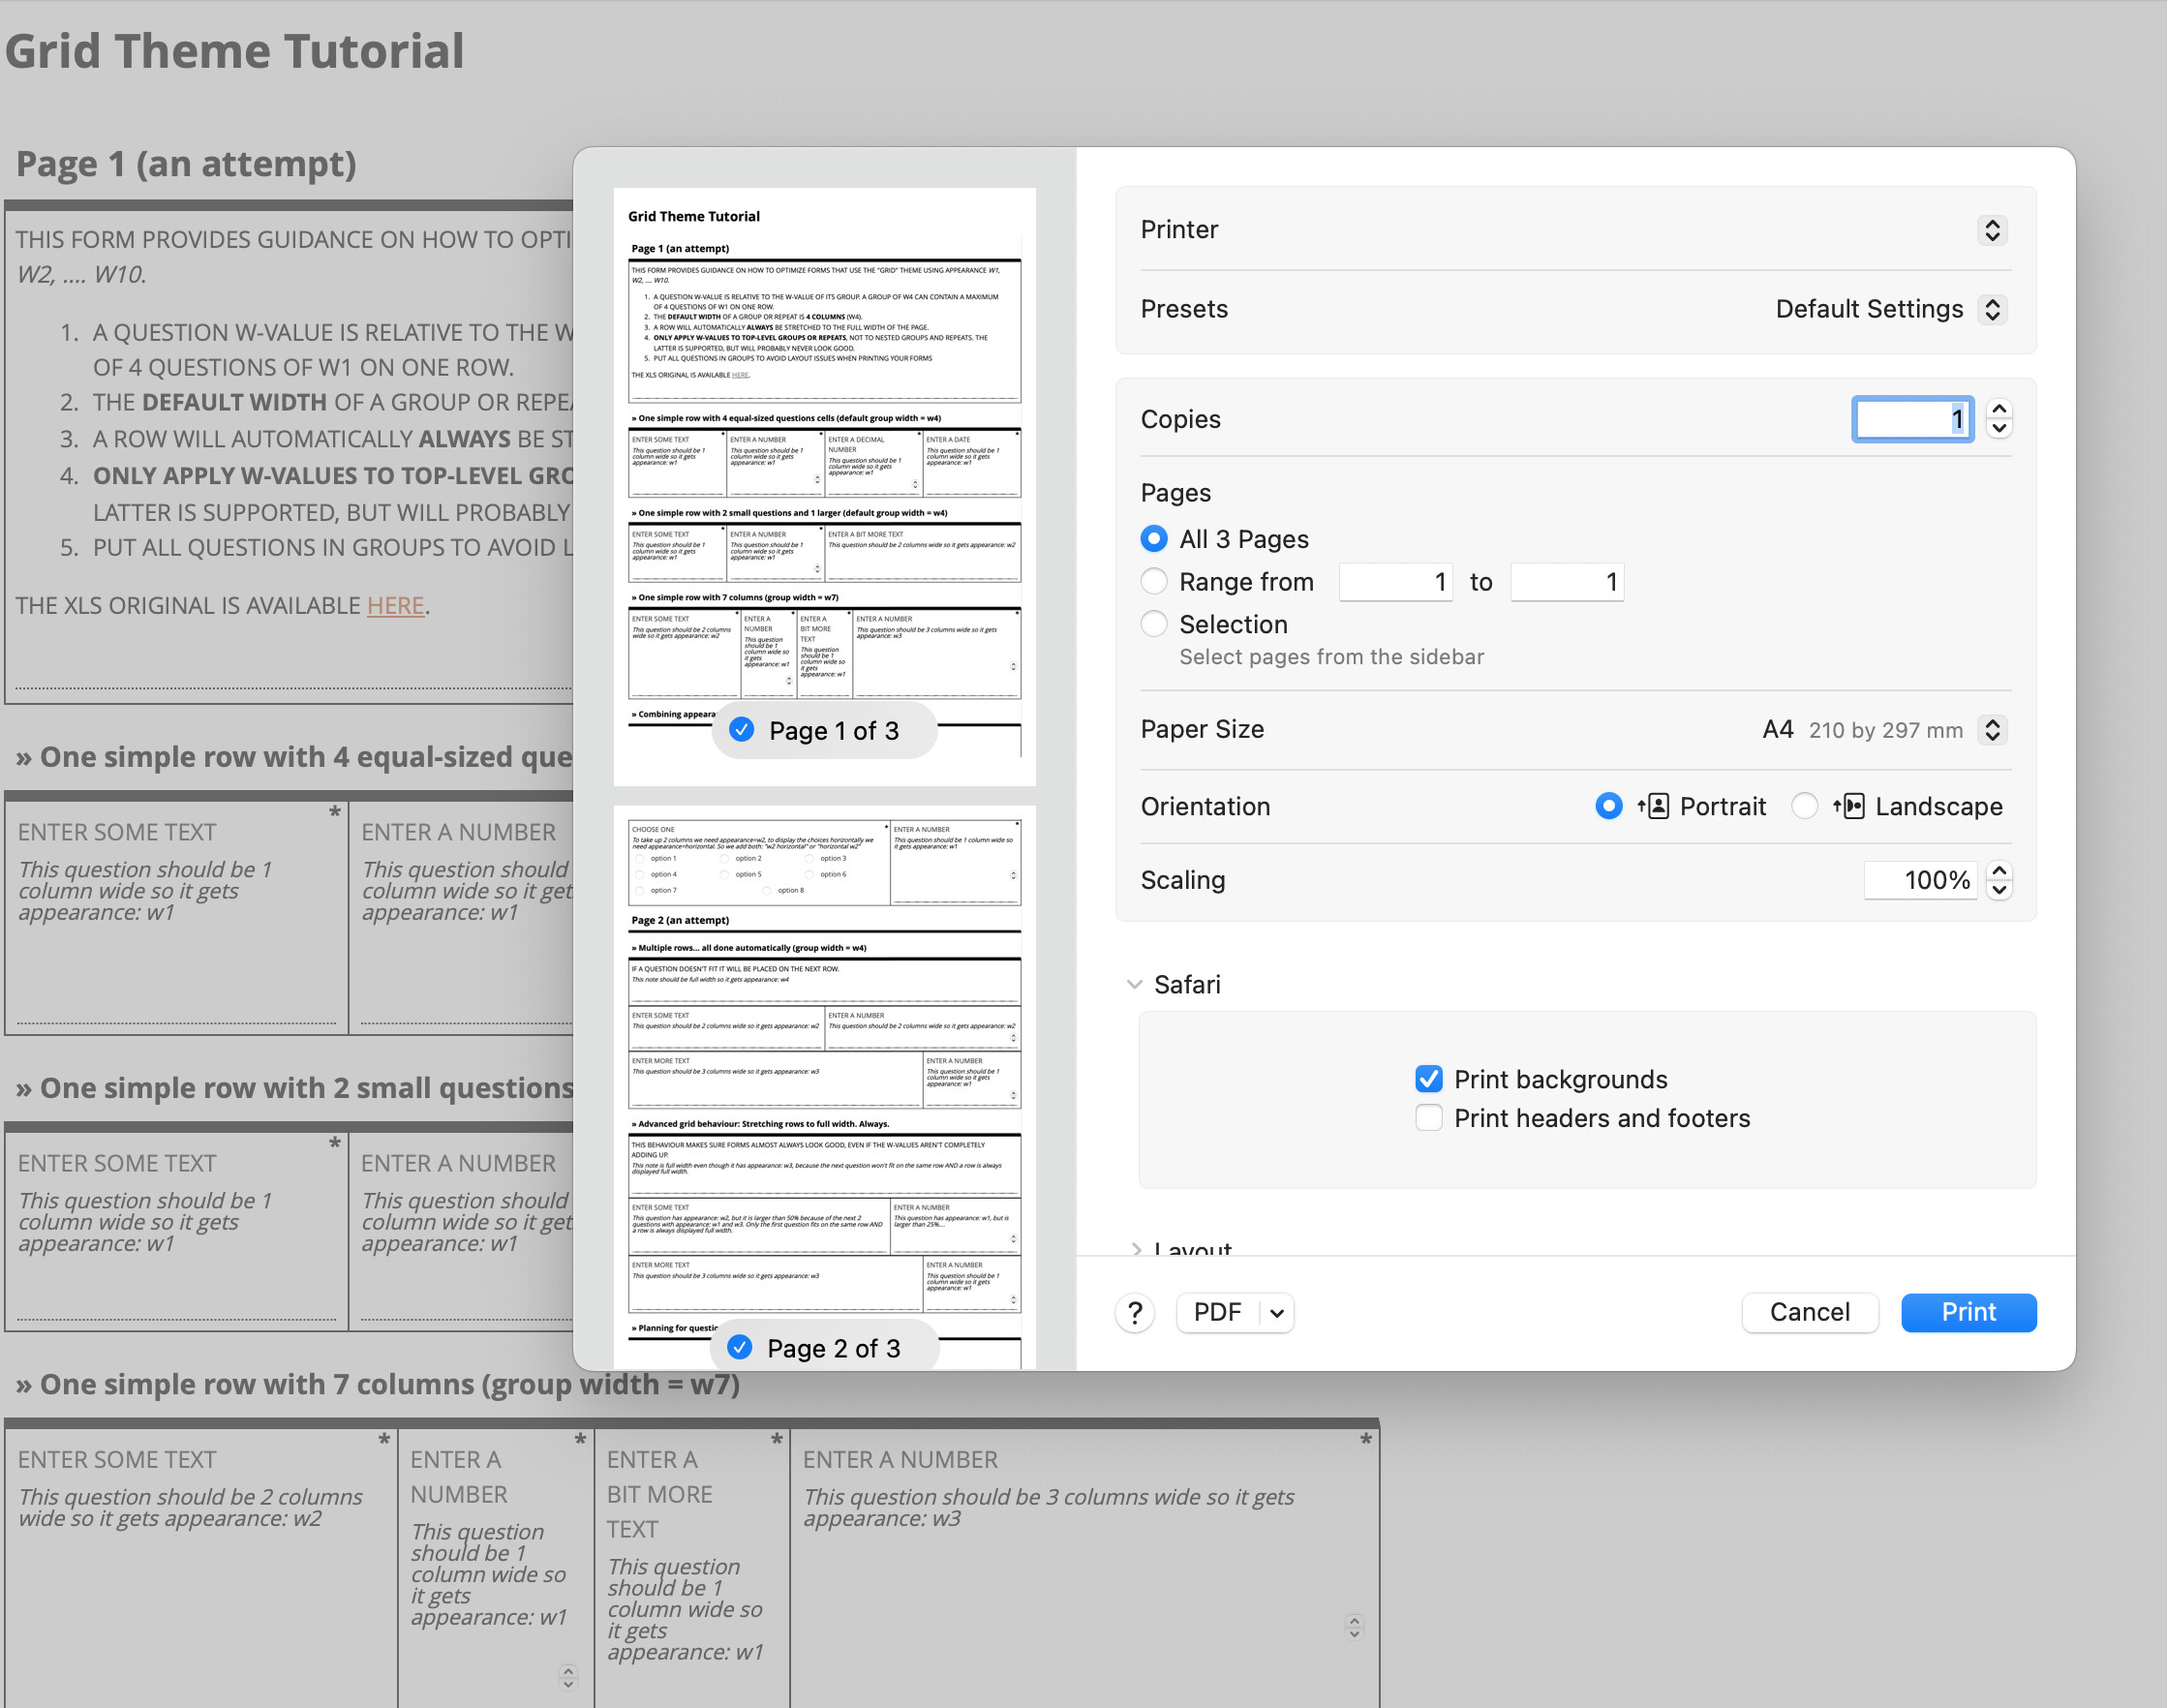2167x1708 pixels.
Task: Toggle the Print backgrounds checkbox
Action: pyautogui.click(x=1428, y=1079)
